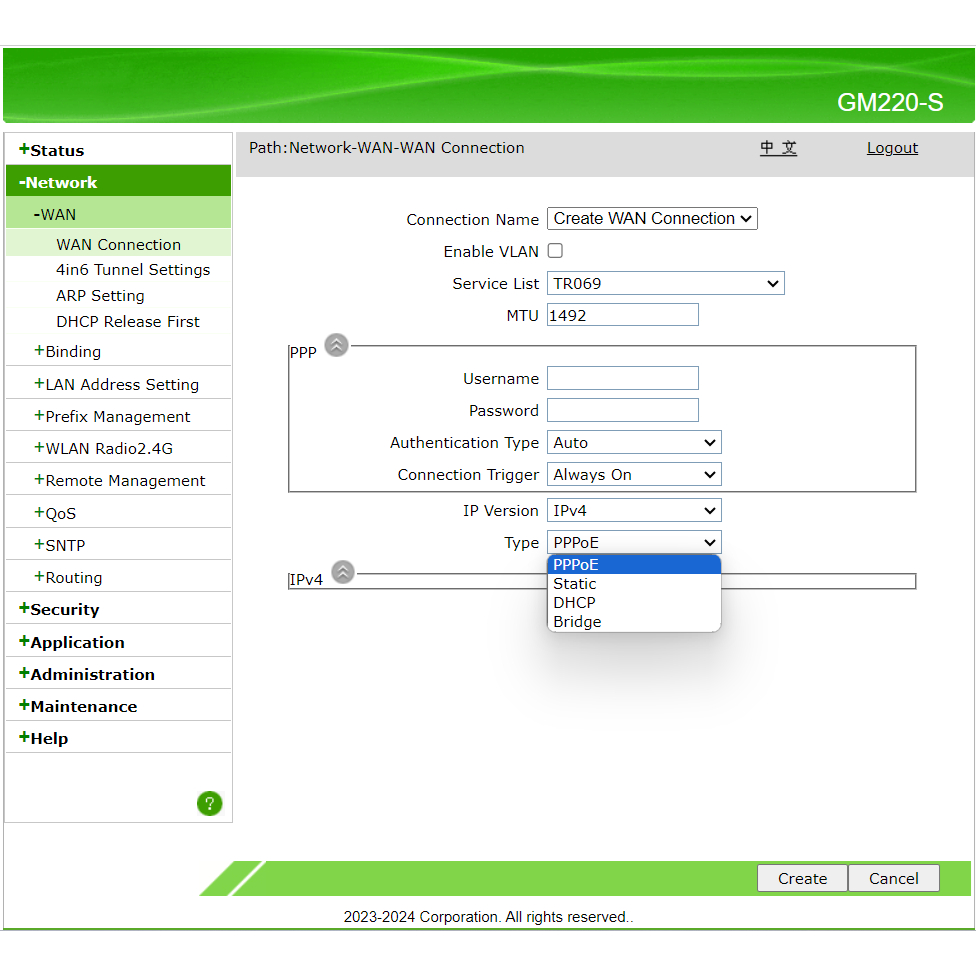Click the Logout link

892,148
